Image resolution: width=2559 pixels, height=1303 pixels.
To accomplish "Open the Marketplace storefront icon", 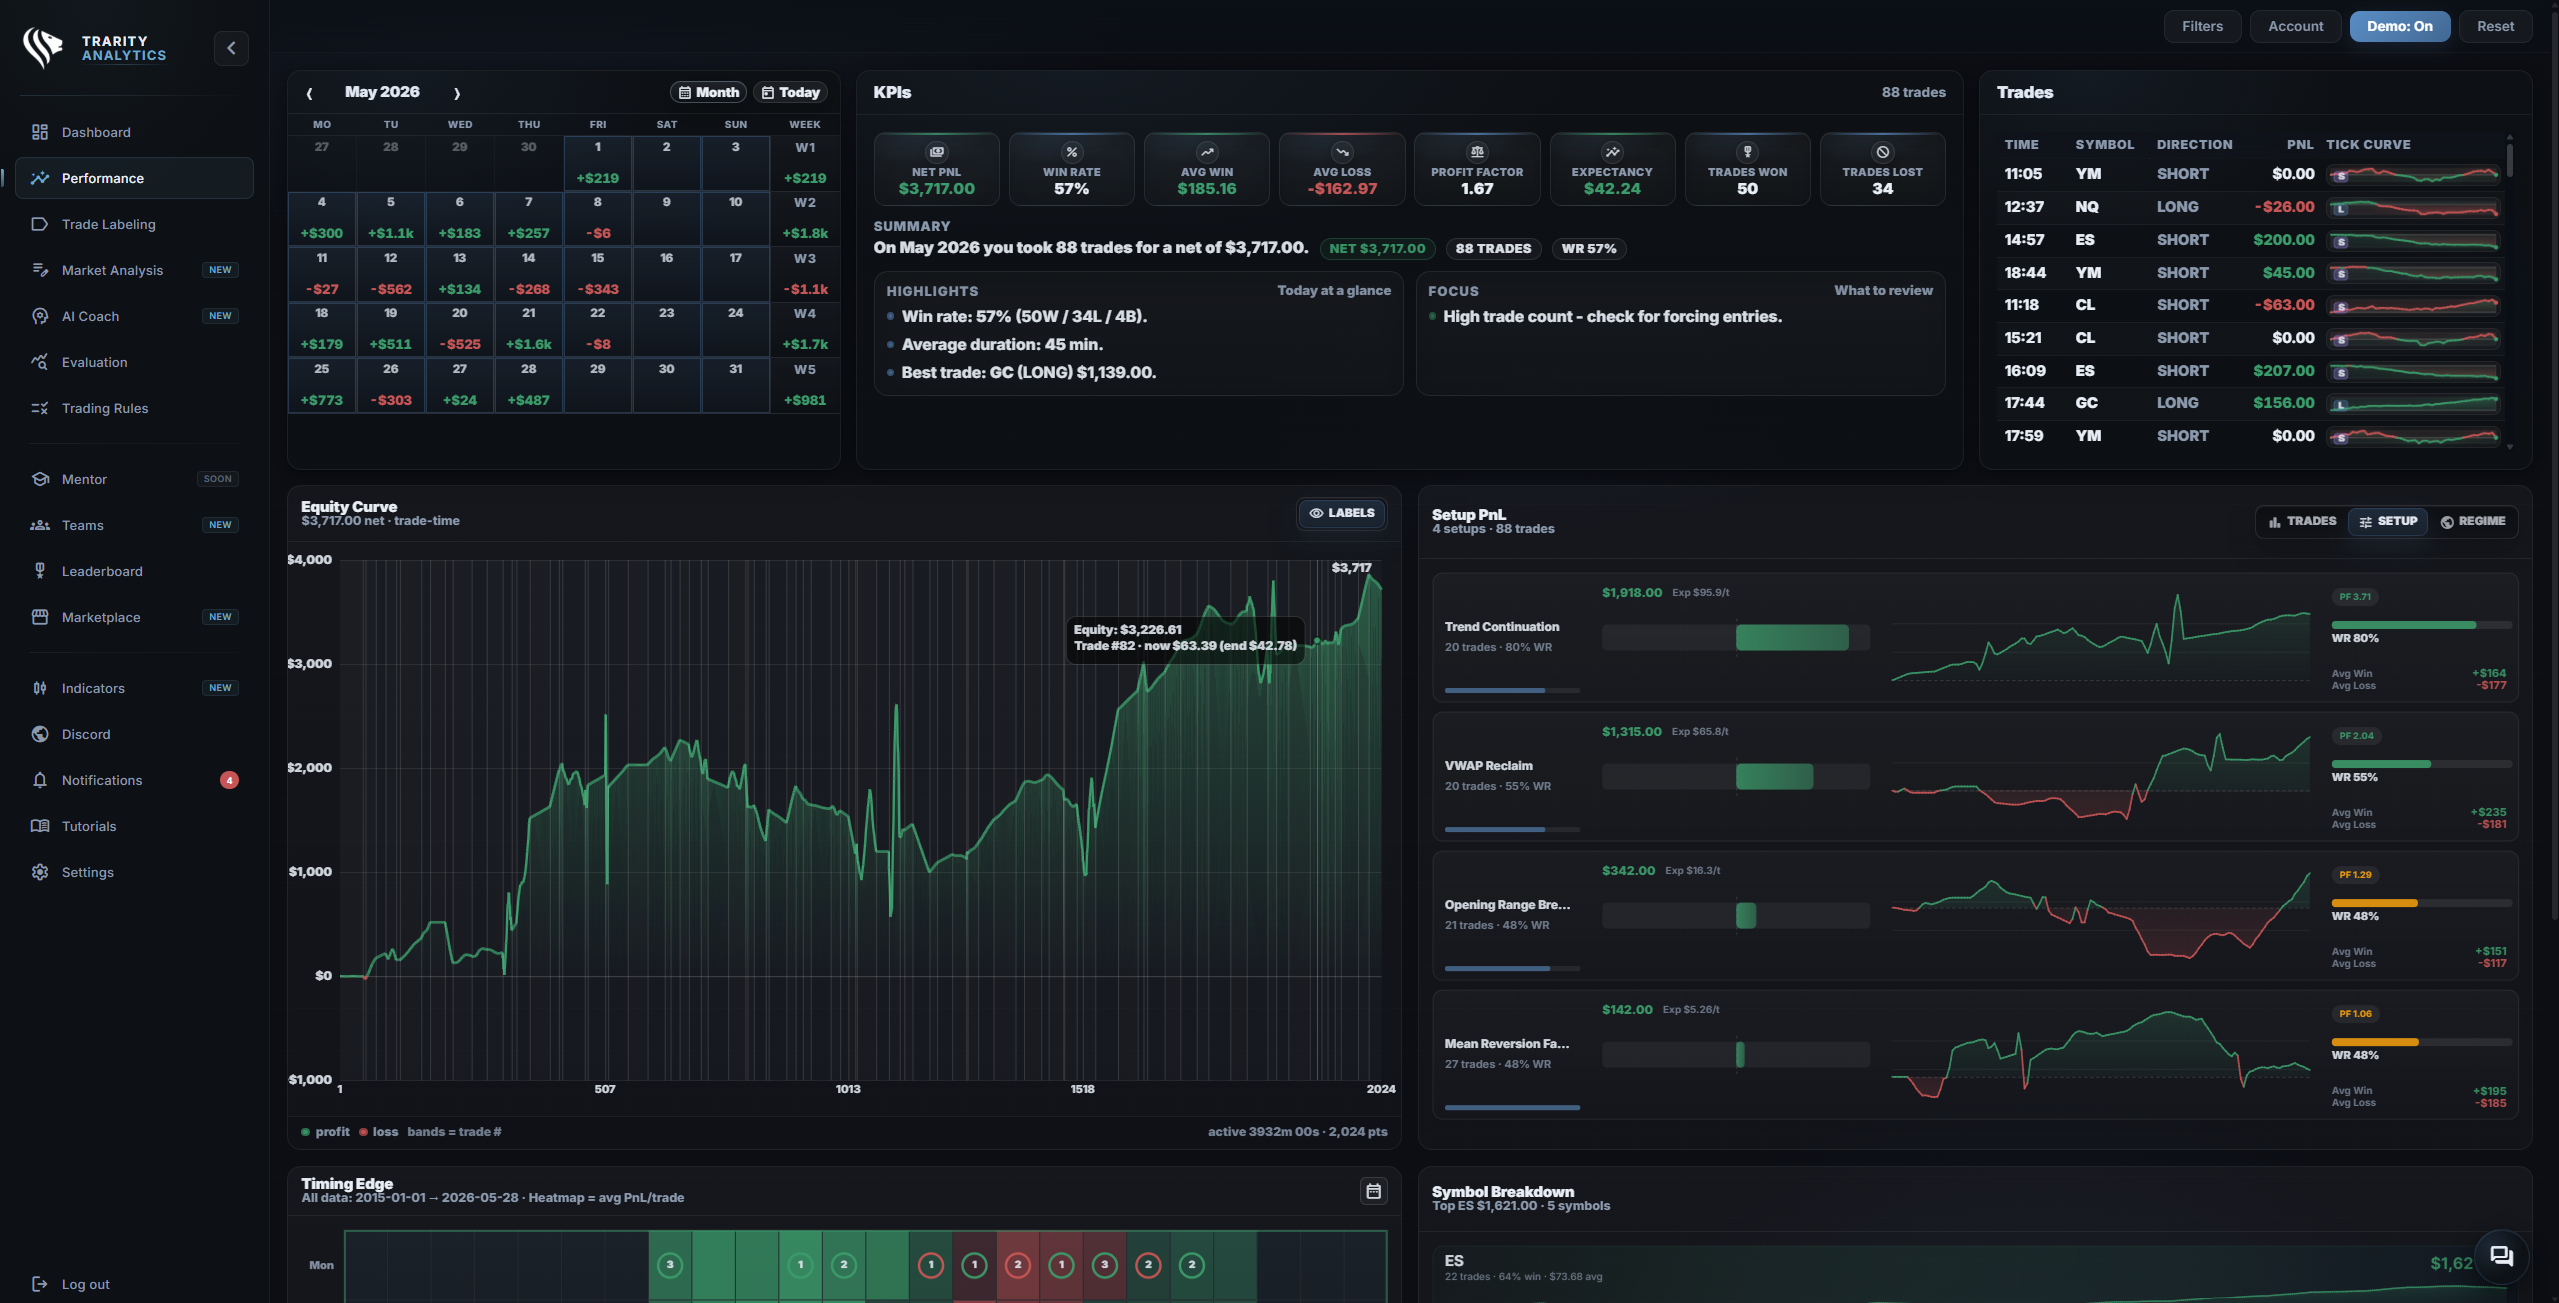I will 40,617.
